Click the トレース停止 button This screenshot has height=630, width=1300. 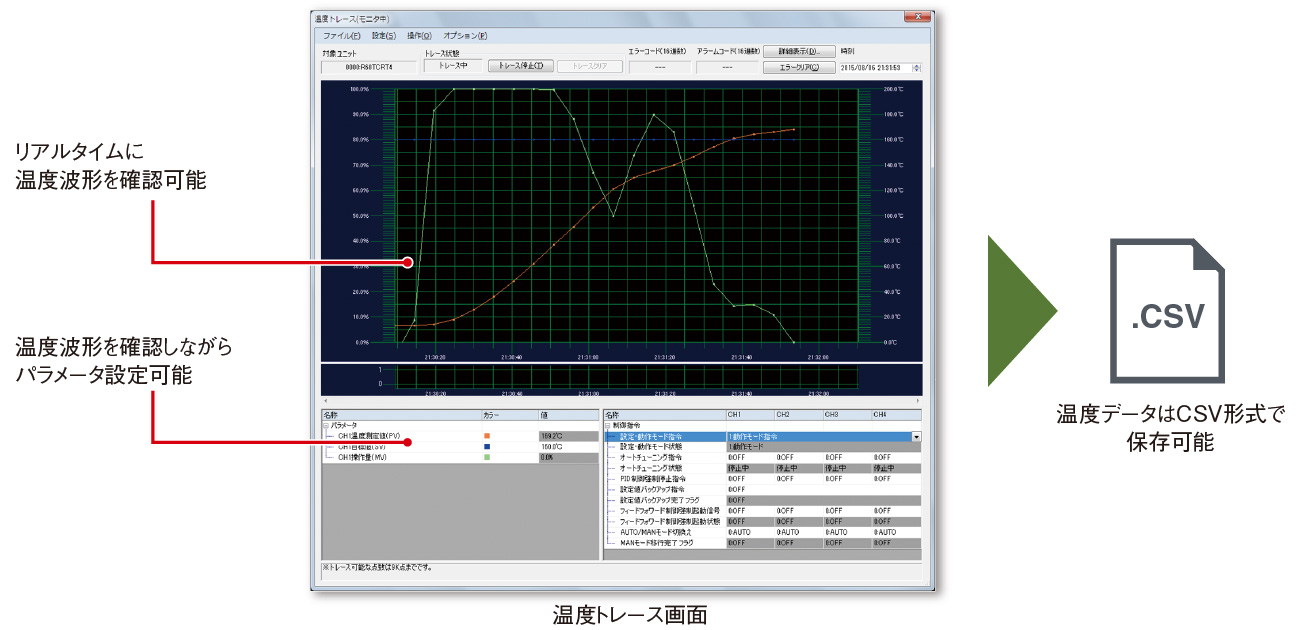(520, 67)
